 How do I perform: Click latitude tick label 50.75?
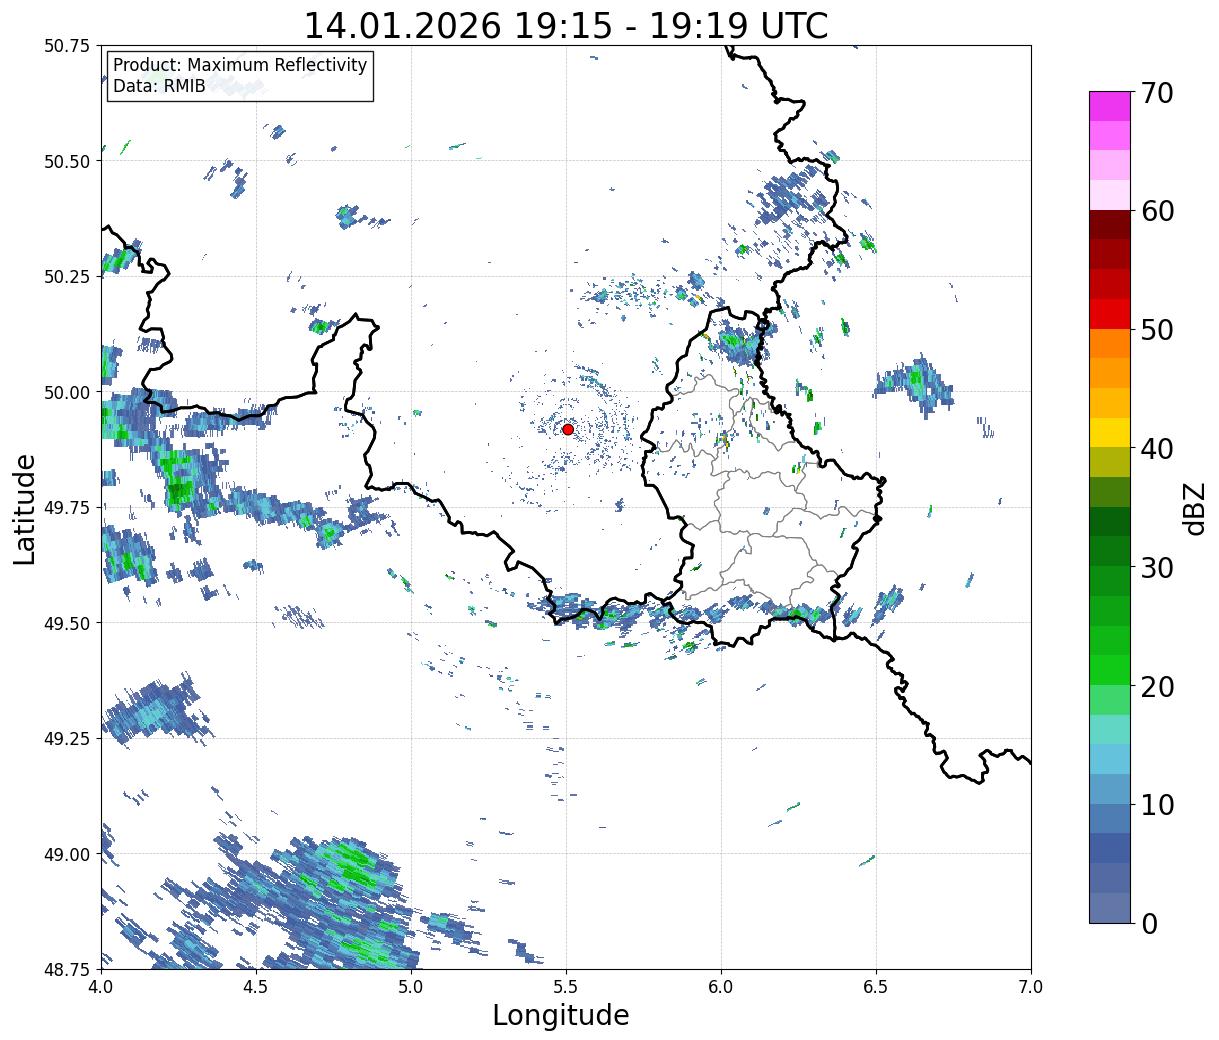[67, 46]
